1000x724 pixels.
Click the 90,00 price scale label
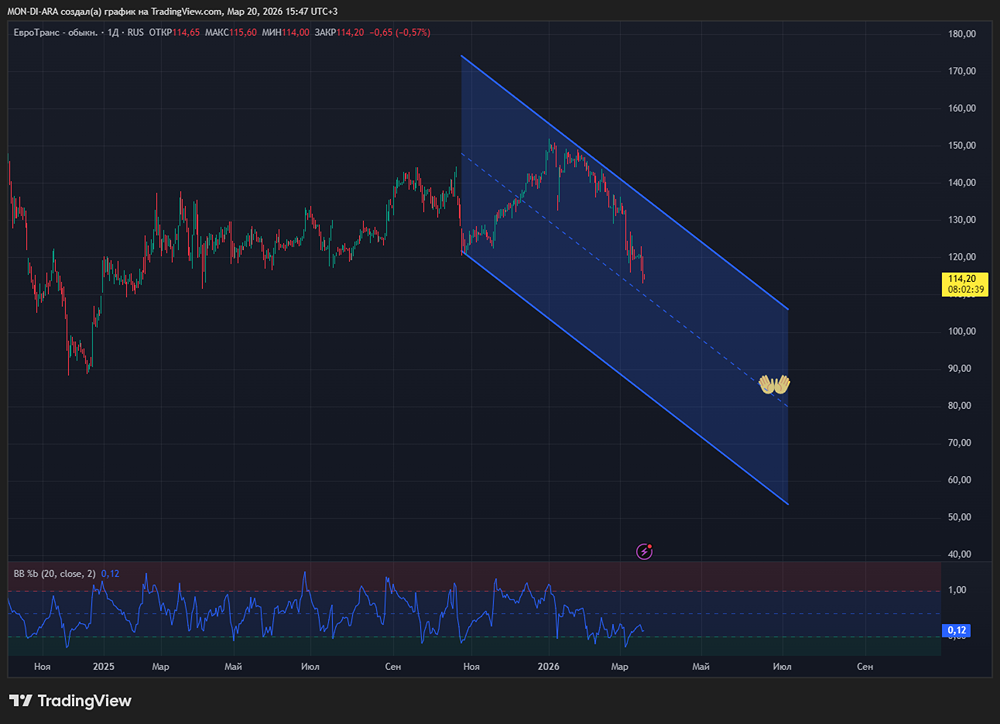(x=960, y=368)
